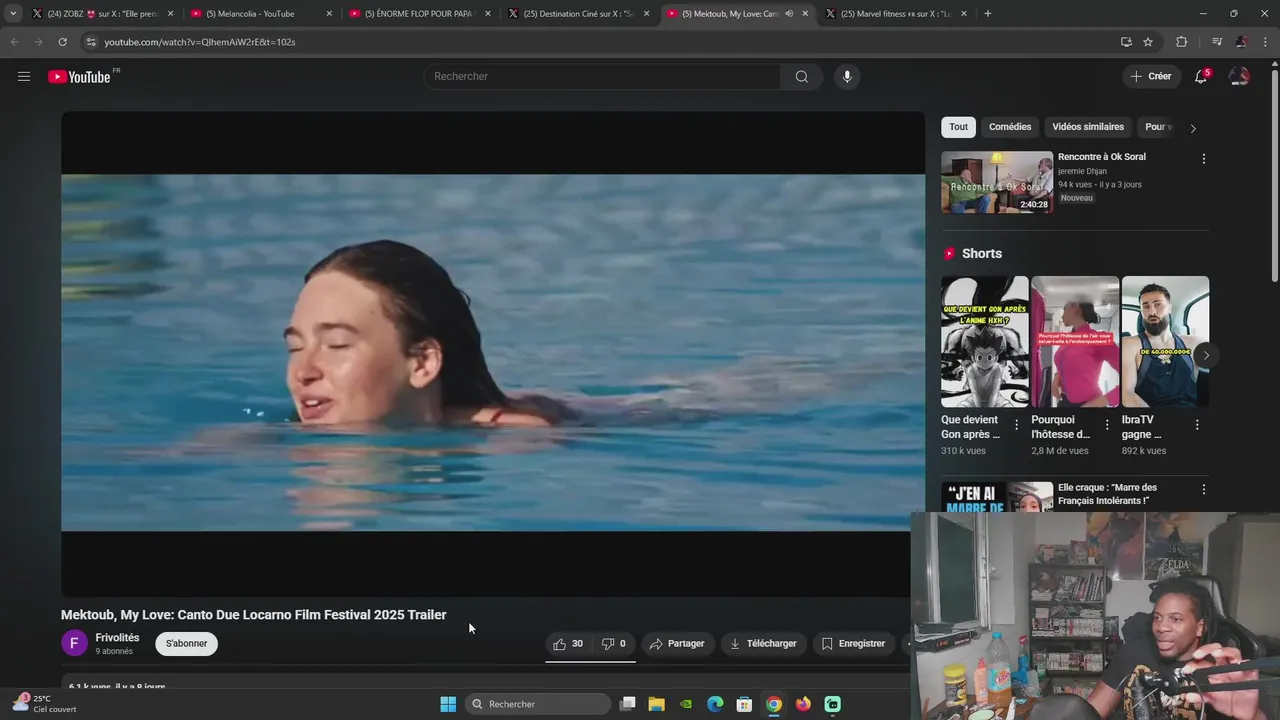
Task: Close the Melancolia - YouTube tab
Action: coord(329,14)
